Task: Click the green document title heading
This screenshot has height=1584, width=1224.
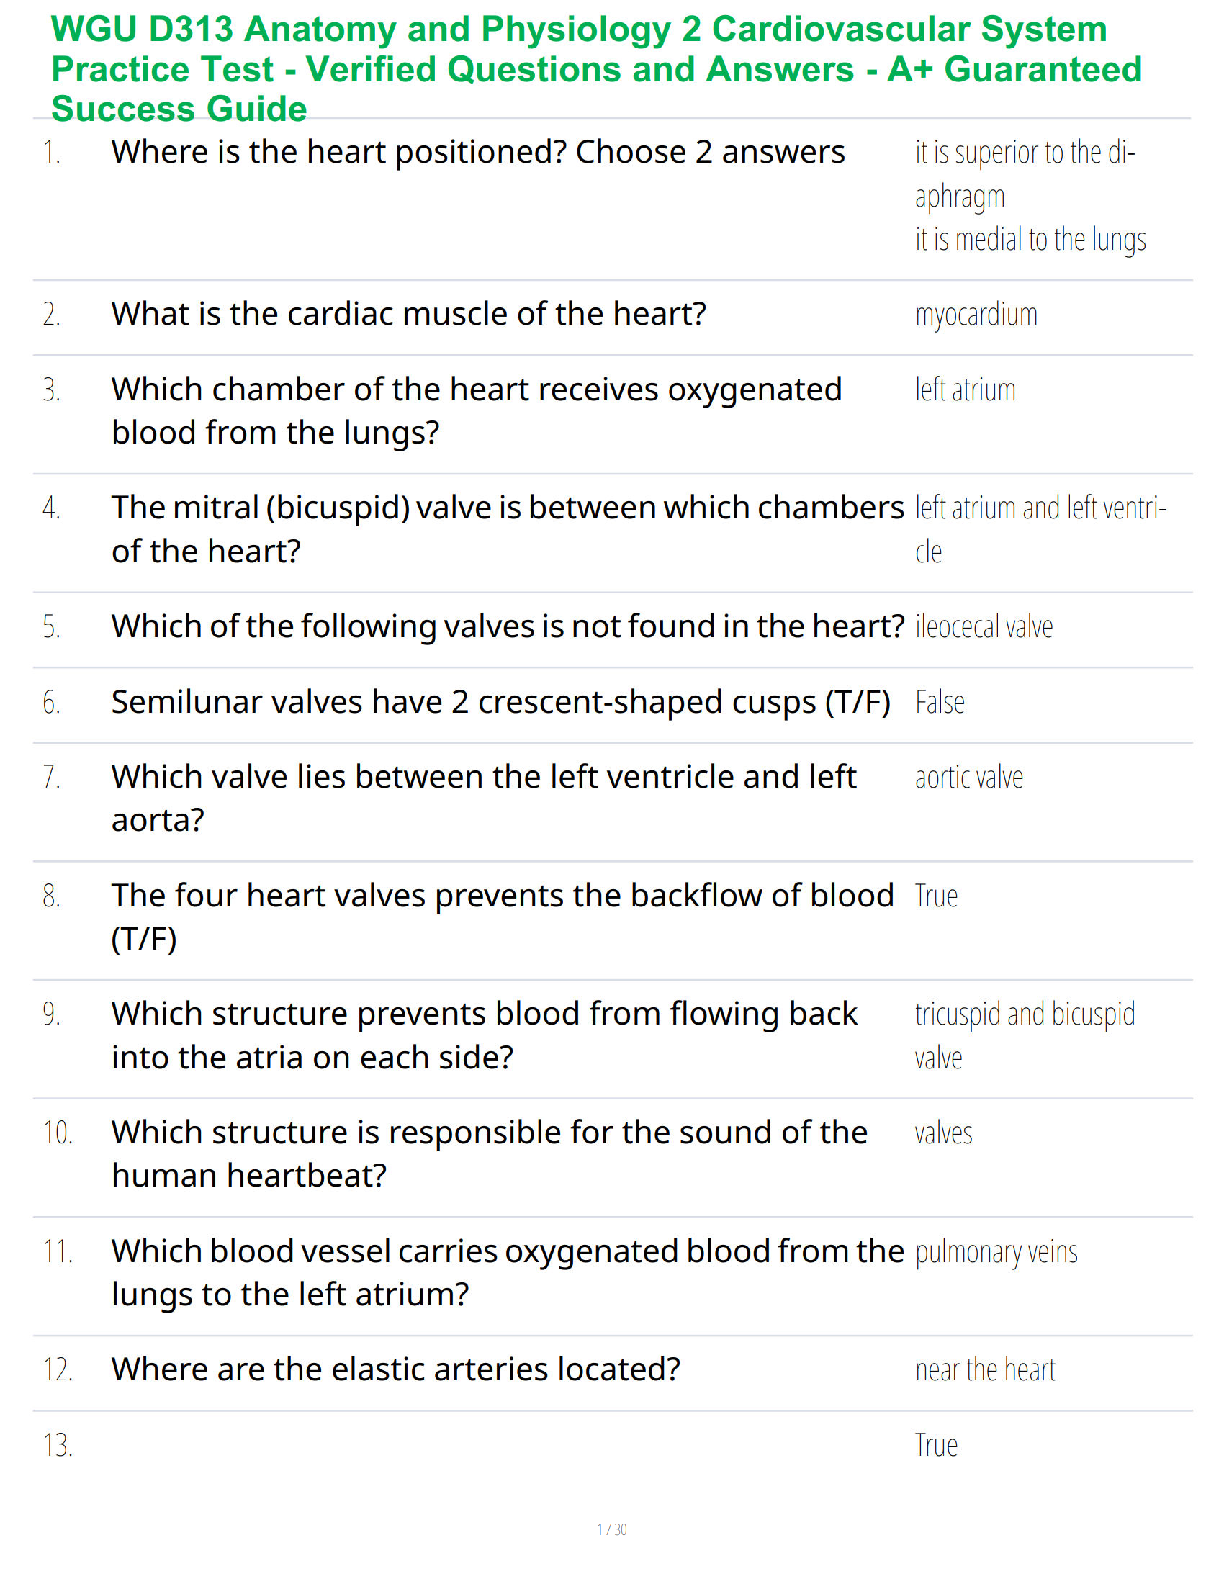Action: [596, 69]
